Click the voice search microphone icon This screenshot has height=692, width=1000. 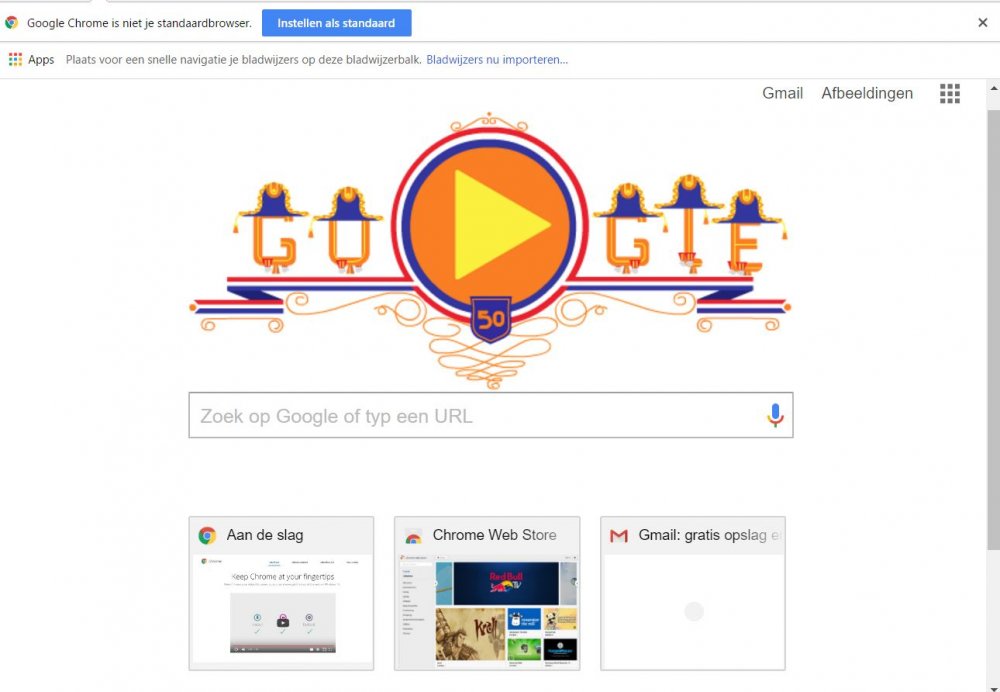pyautogui.click(x=775, y=415)
